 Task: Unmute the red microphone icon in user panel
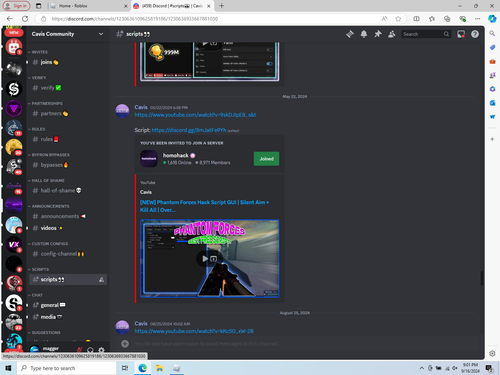point(79,350)
